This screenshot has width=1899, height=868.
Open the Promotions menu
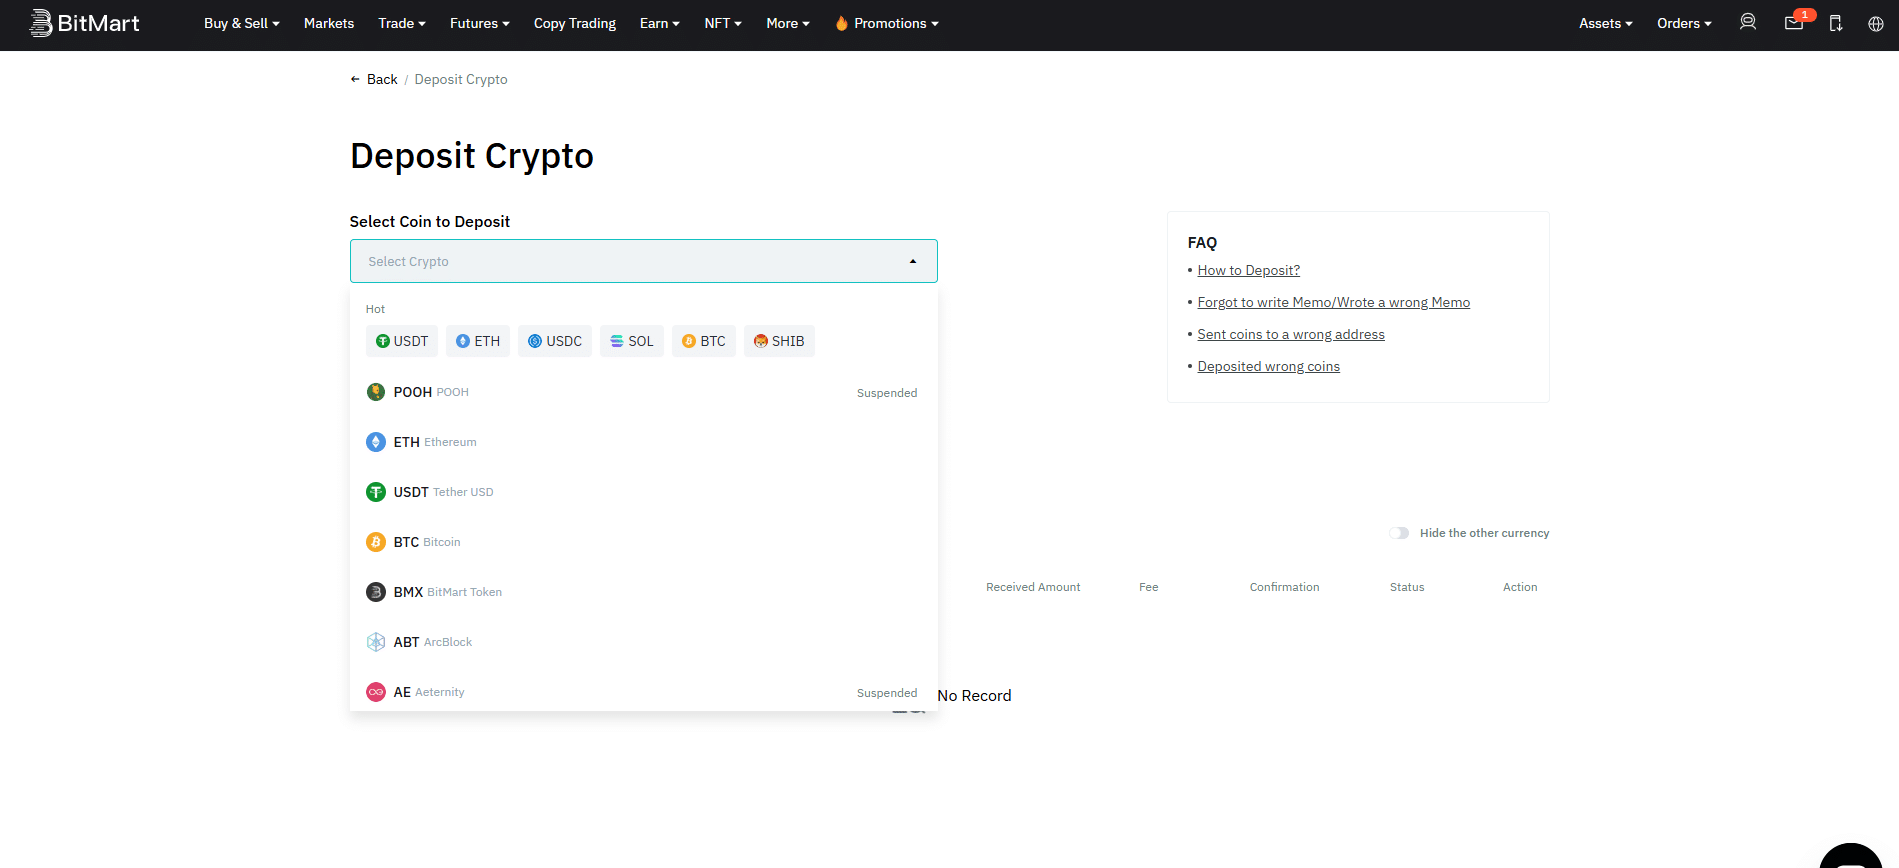click(887, 23)
